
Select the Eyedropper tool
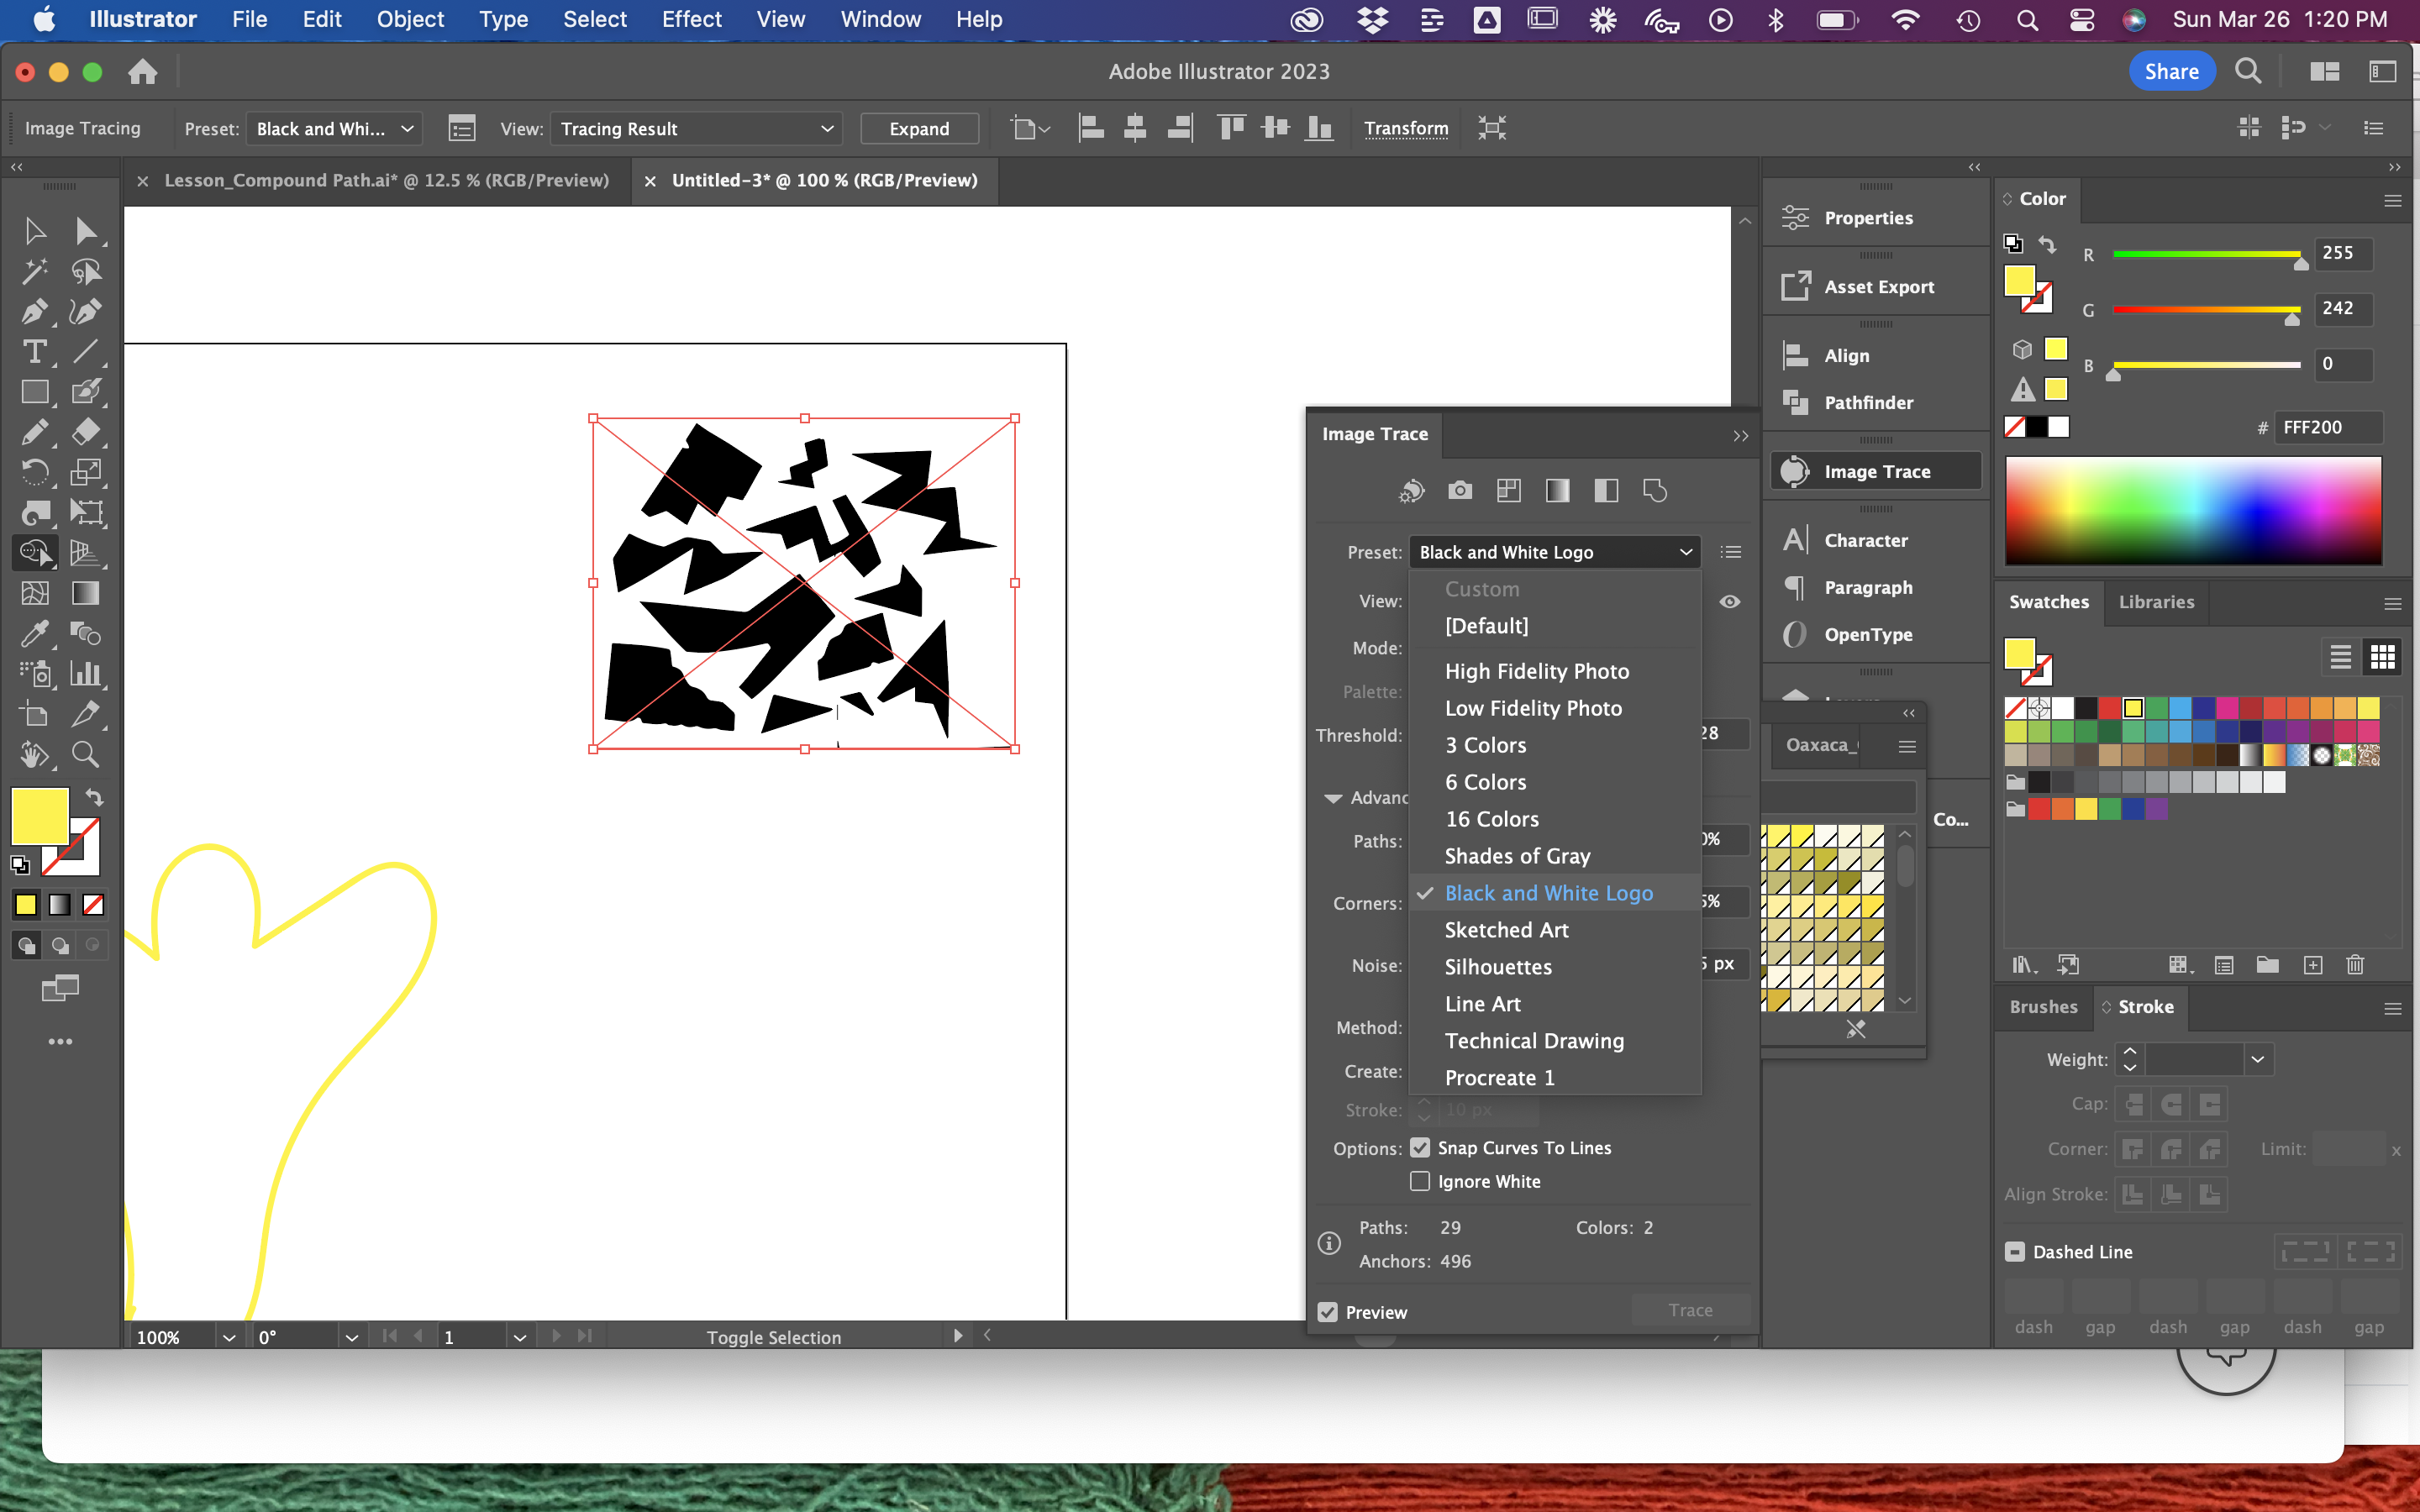(x=34, y=634)
